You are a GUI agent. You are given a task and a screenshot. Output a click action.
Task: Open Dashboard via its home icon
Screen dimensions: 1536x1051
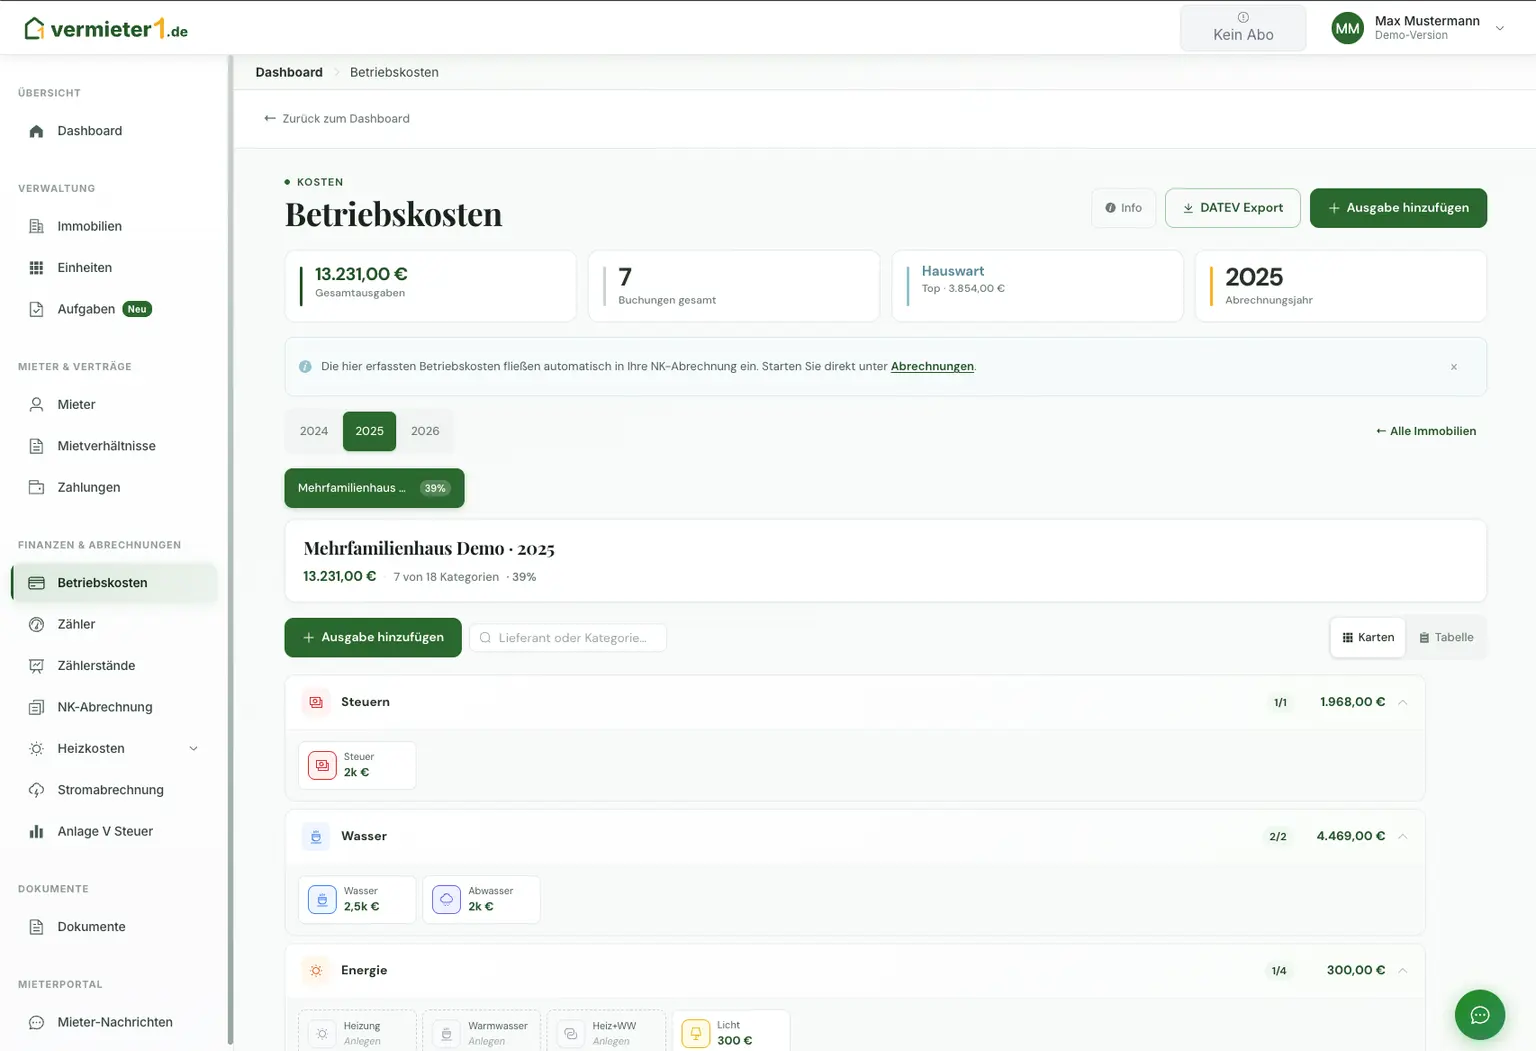click(37, 131)
